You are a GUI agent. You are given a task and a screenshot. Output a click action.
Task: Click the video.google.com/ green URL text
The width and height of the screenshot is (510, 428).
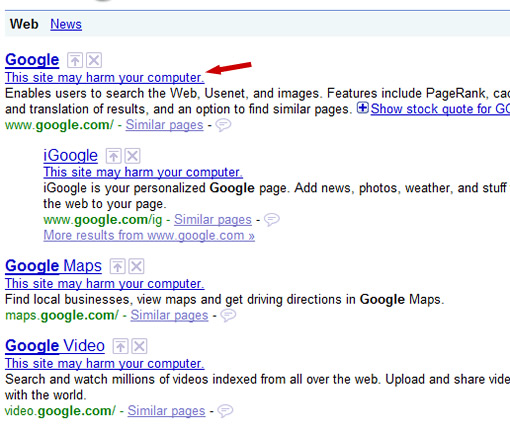[60, 411]
